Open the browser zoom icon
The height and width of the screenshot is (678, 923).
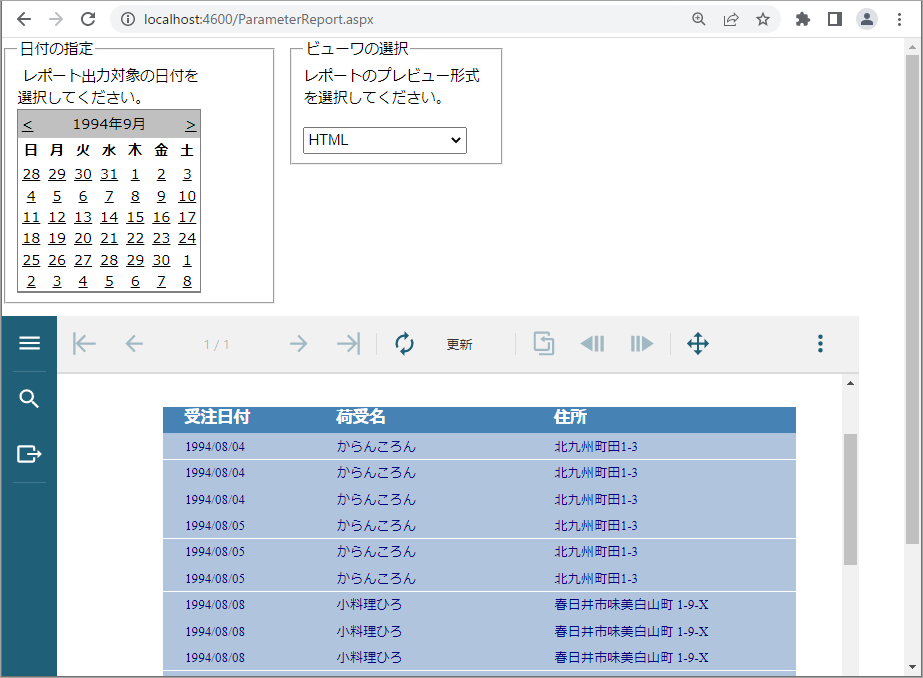[x=699, y=19]
